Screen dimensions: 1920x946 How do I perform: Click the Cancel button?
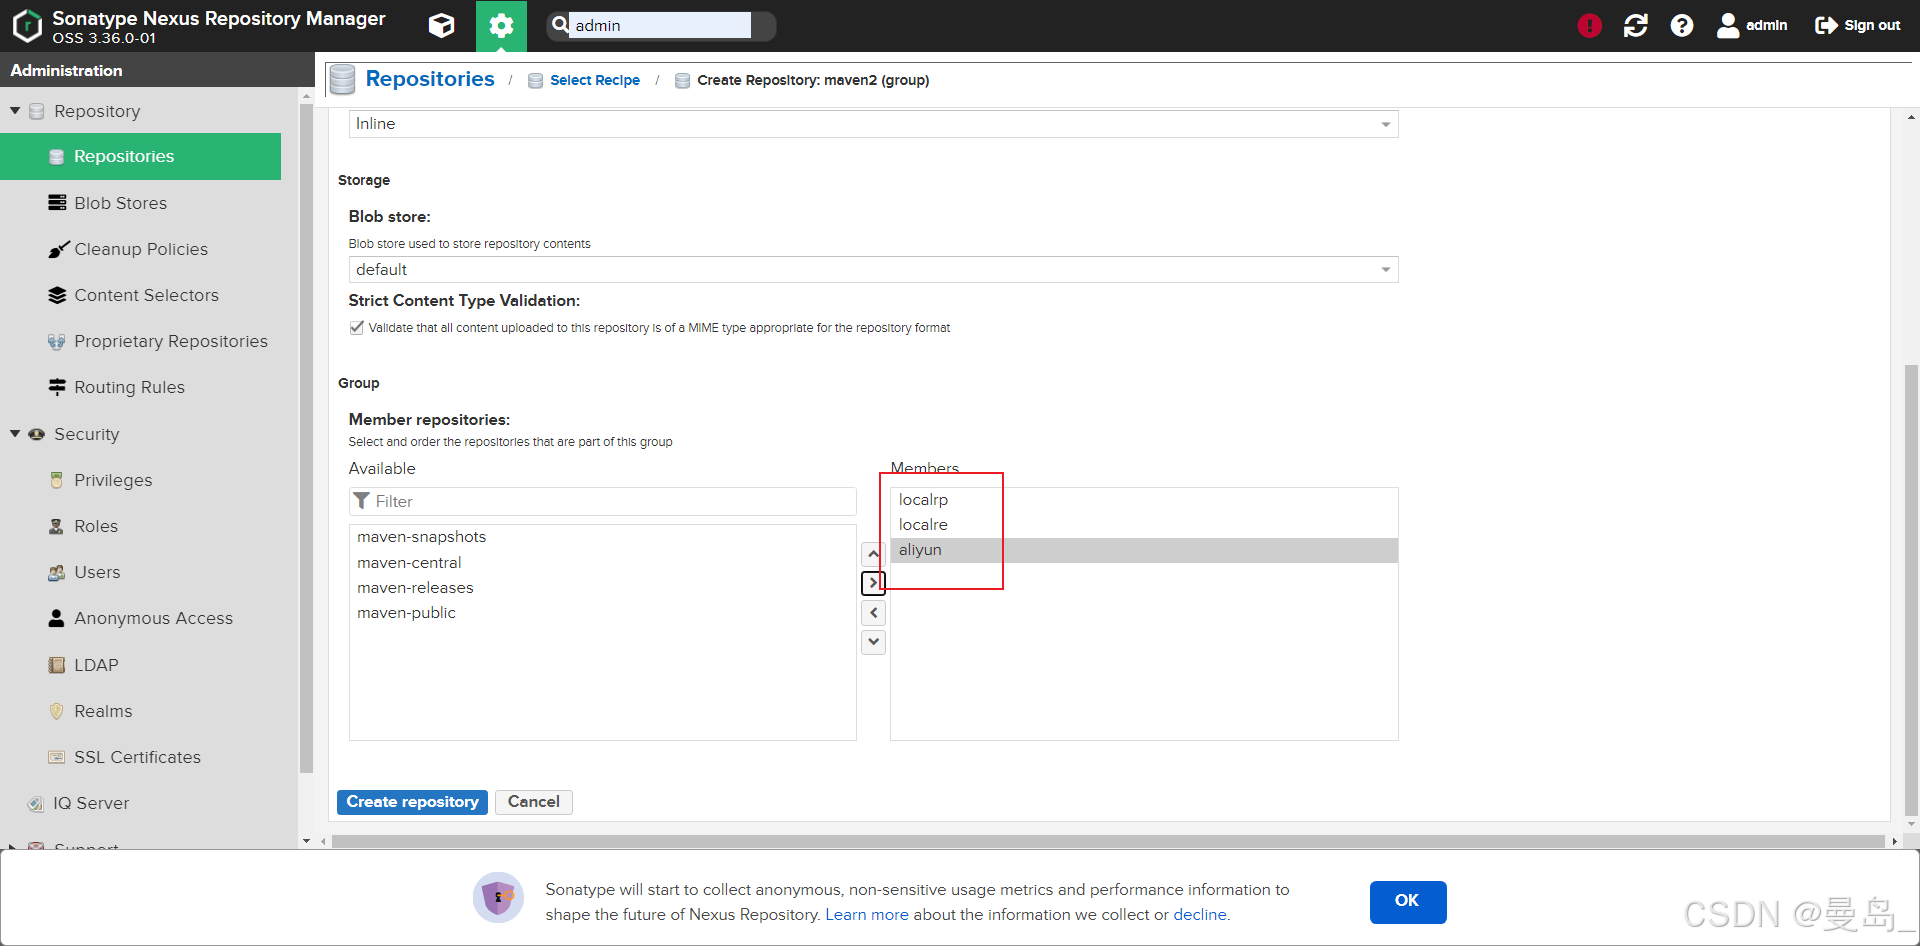pyautogui.click(x=534, y=802)
